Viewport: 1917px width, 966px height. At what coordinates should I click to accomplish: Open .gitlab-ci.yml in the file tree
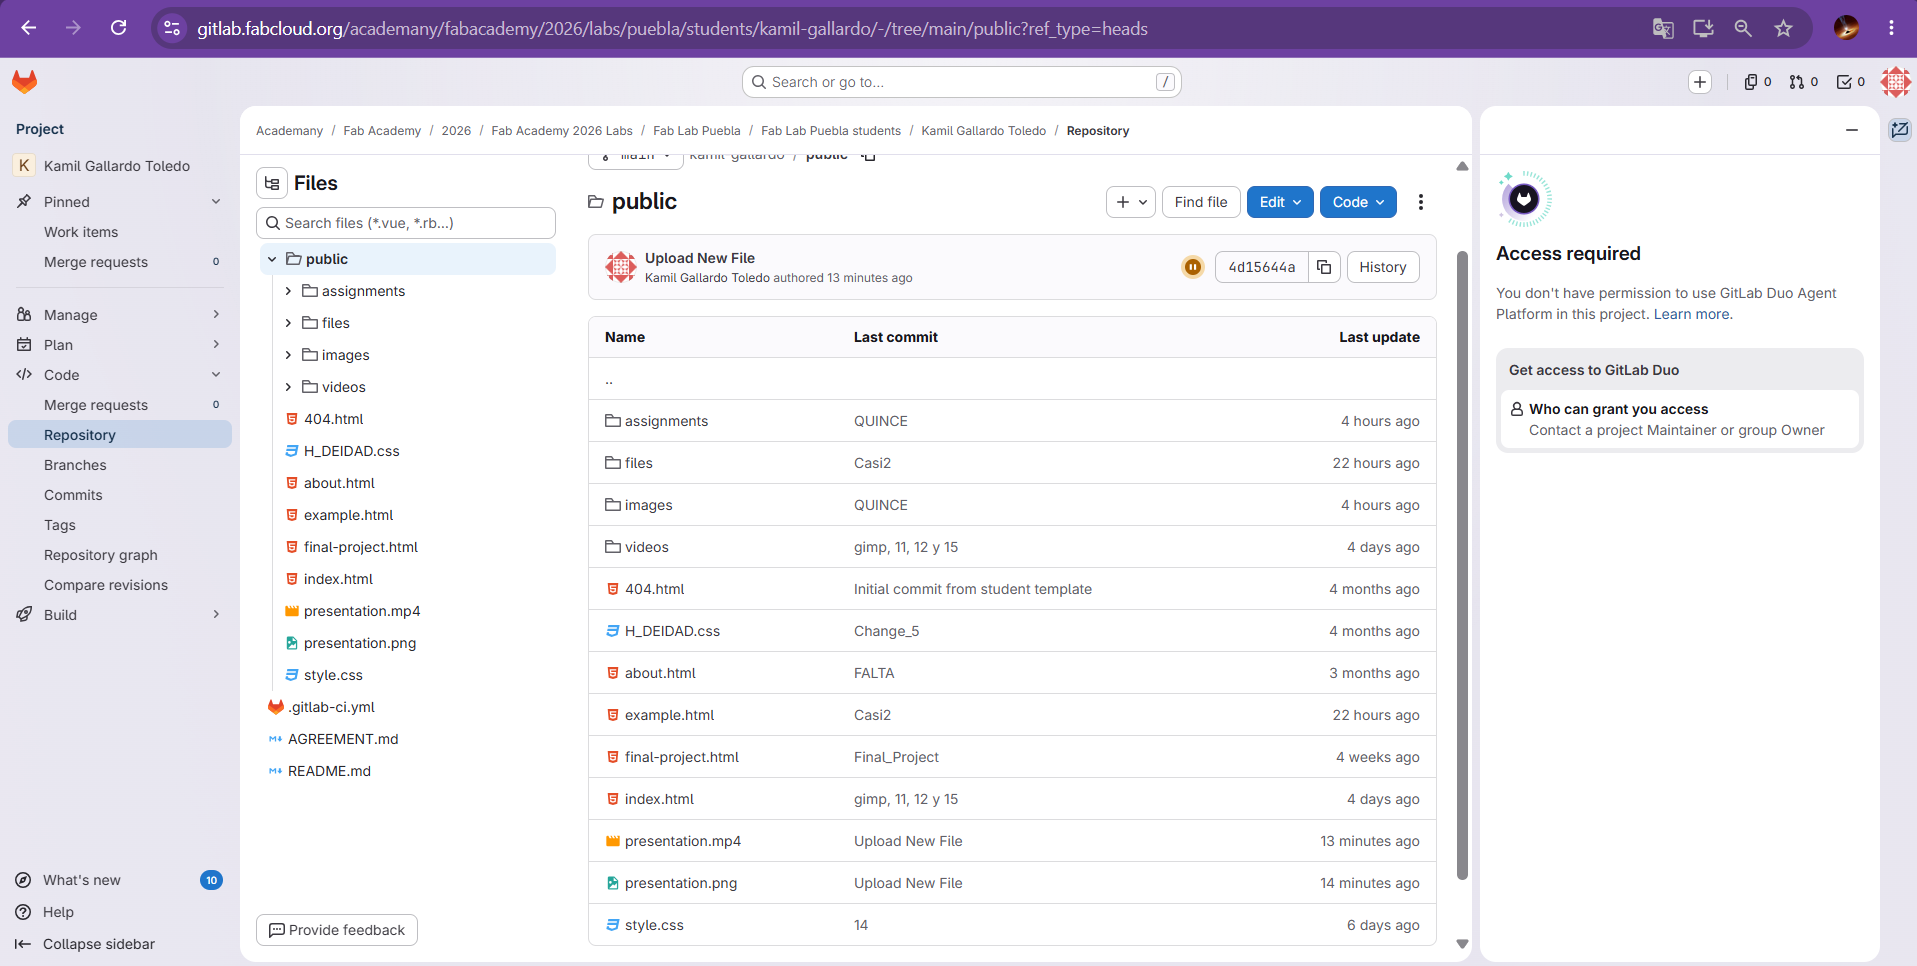coord(331,707)
